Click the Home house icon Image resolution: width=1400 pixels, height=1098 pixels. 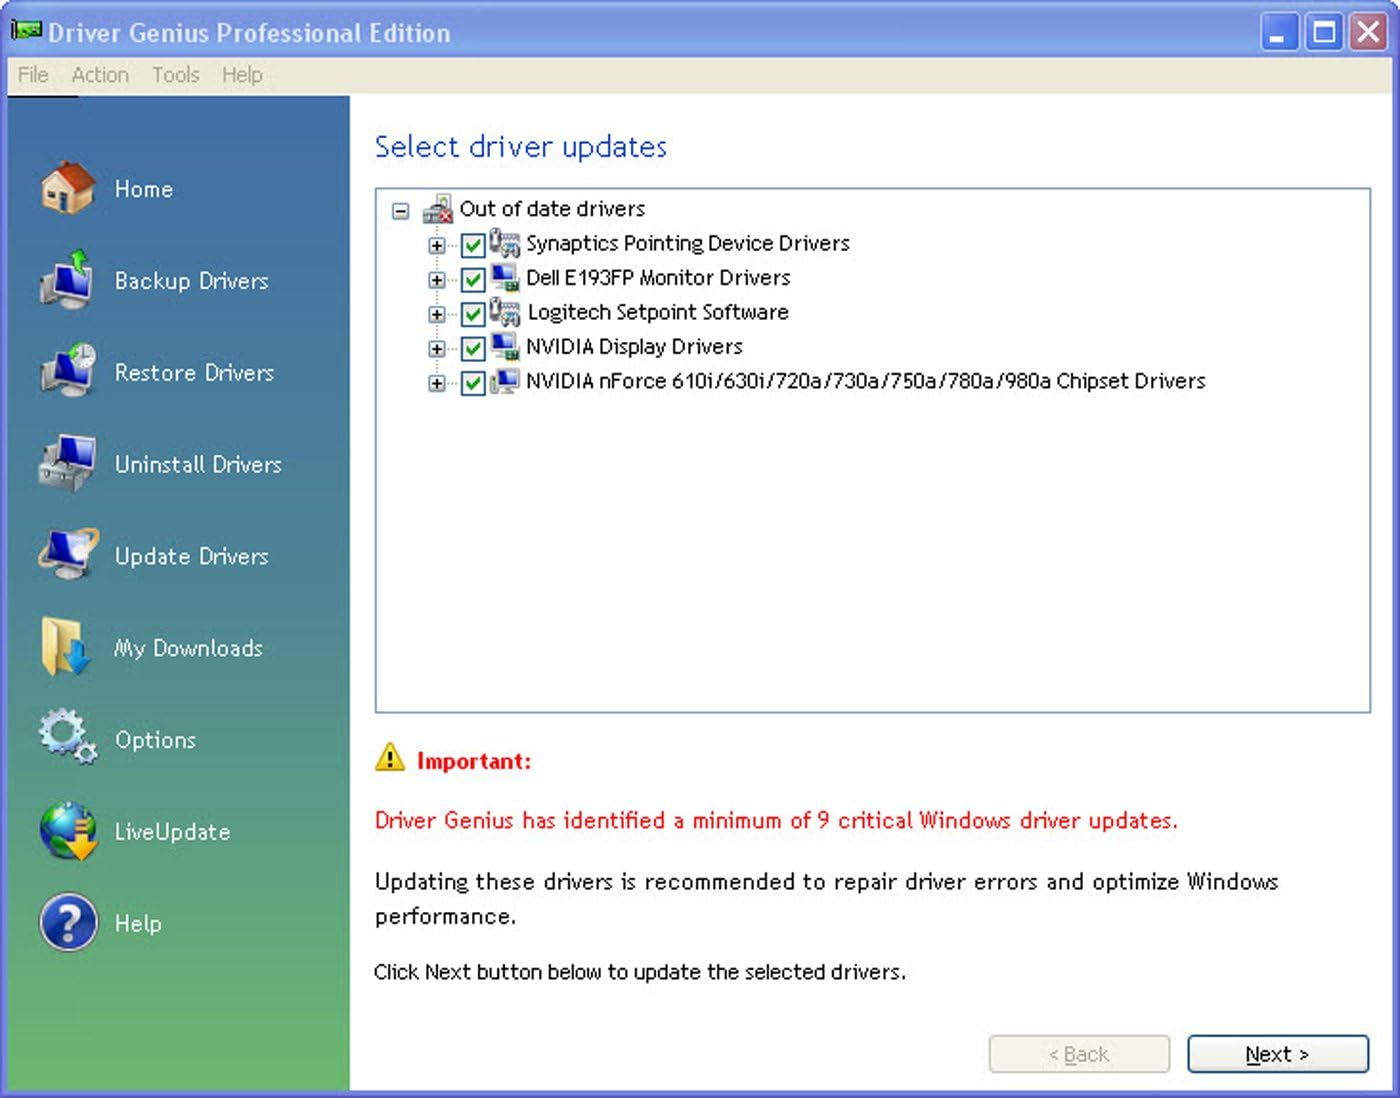(67, 188)
